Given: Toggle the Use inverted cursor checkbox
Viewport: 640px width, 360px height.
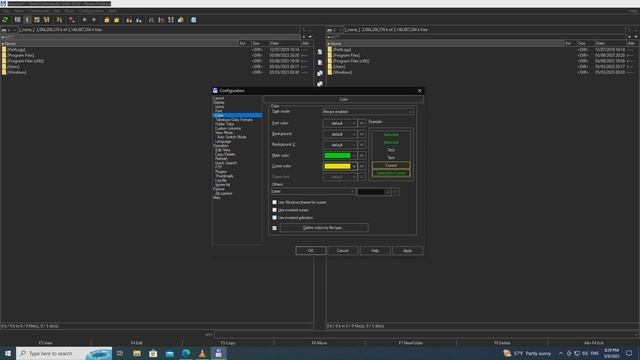Looking at the screenshot, I should click(274, 210).
